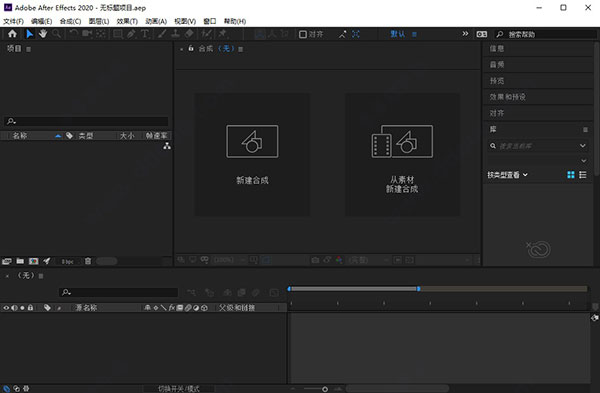Toggle the 对齐 snapping checkbox
600x393 pixels.
tap(303, 34)
